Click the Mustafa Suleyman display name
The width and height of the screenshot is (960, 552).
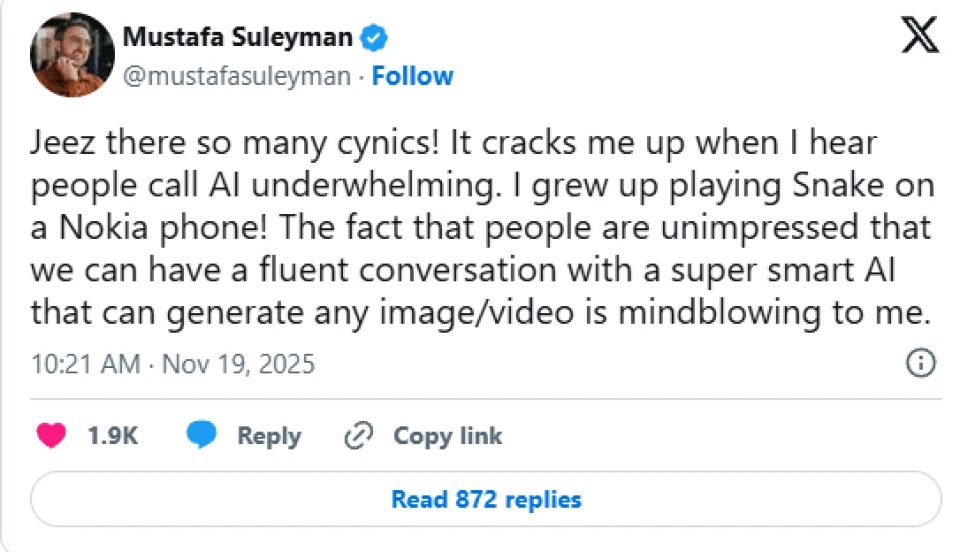click(237, 39)
